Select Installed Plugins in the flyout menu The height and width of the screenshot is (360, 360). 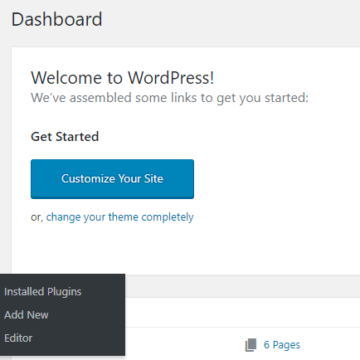43,292
